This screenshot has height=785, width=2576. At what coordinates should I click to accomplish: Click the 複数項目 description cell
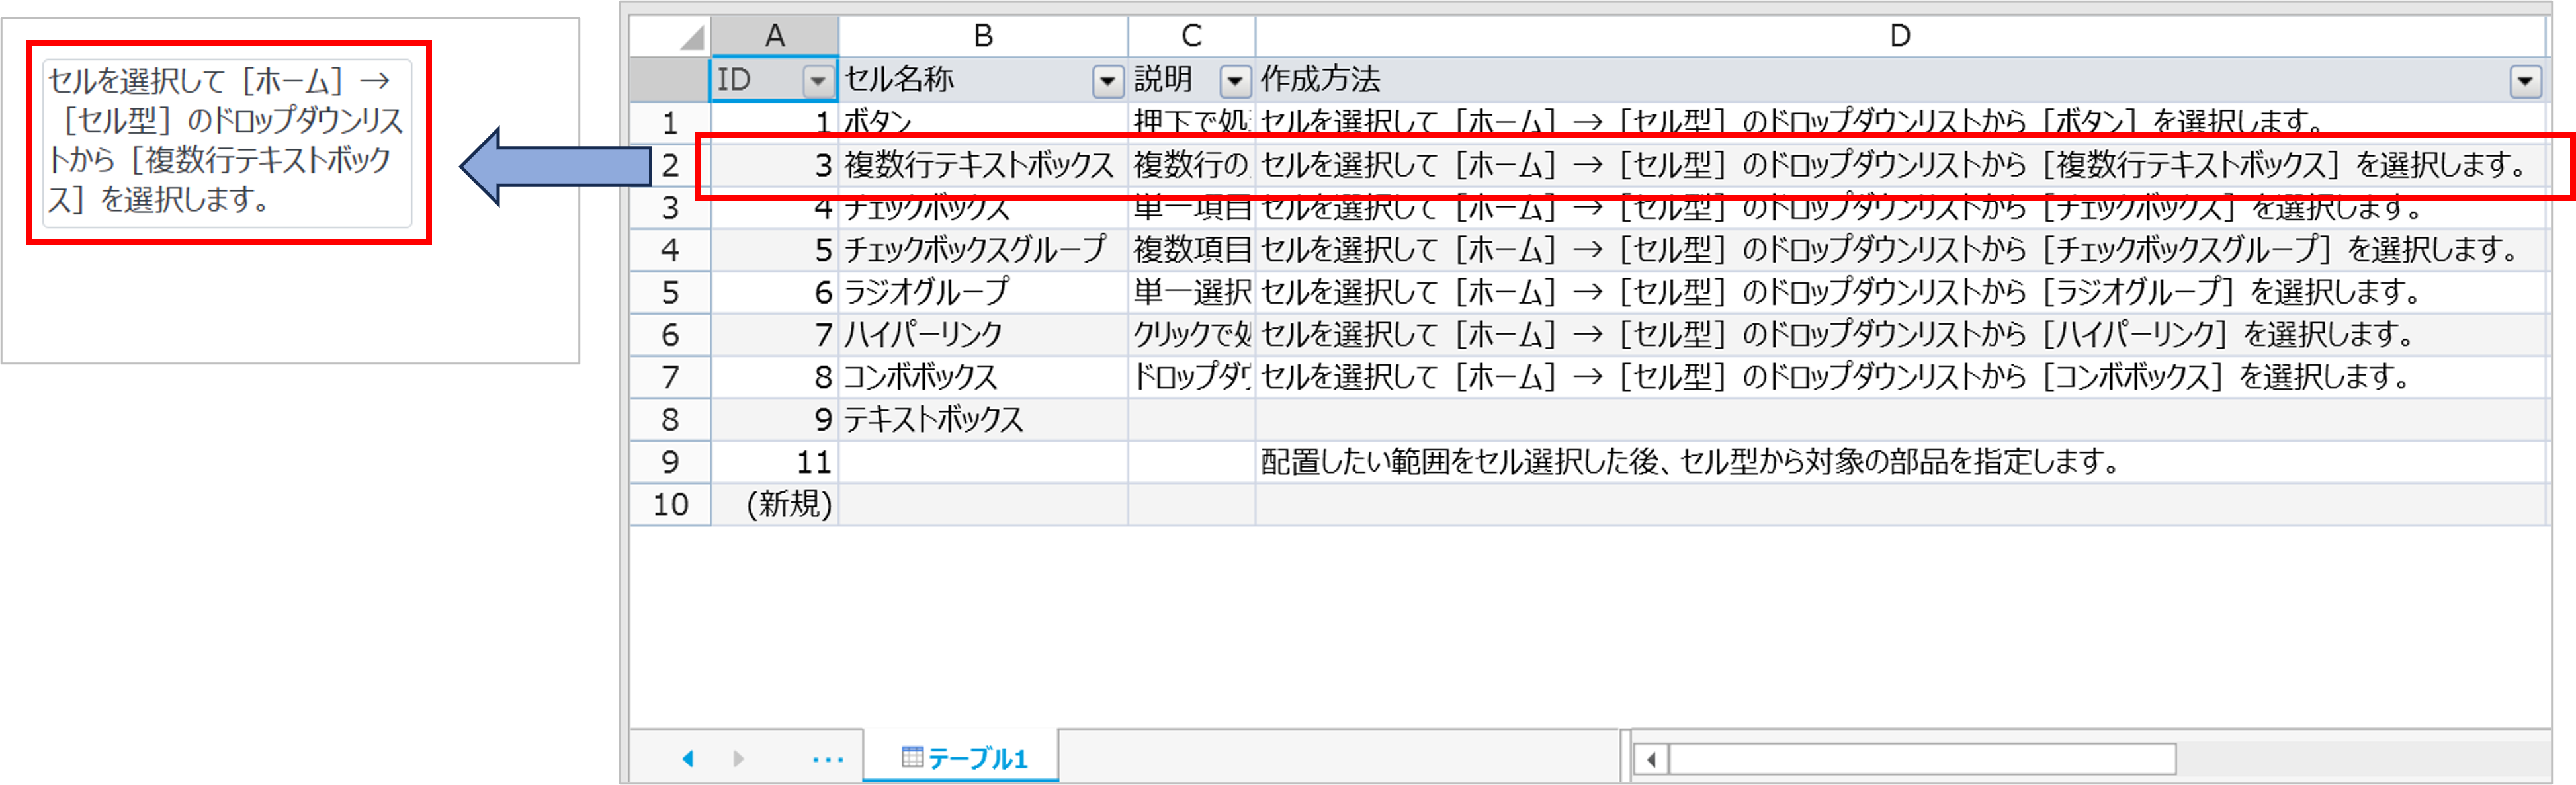click(1191, 250)
